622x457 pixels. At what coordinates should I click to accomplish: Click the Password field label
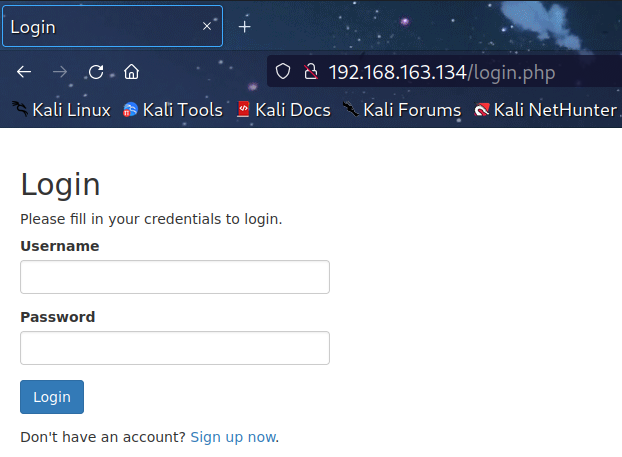pyautogui.click(x=58, y=317)
